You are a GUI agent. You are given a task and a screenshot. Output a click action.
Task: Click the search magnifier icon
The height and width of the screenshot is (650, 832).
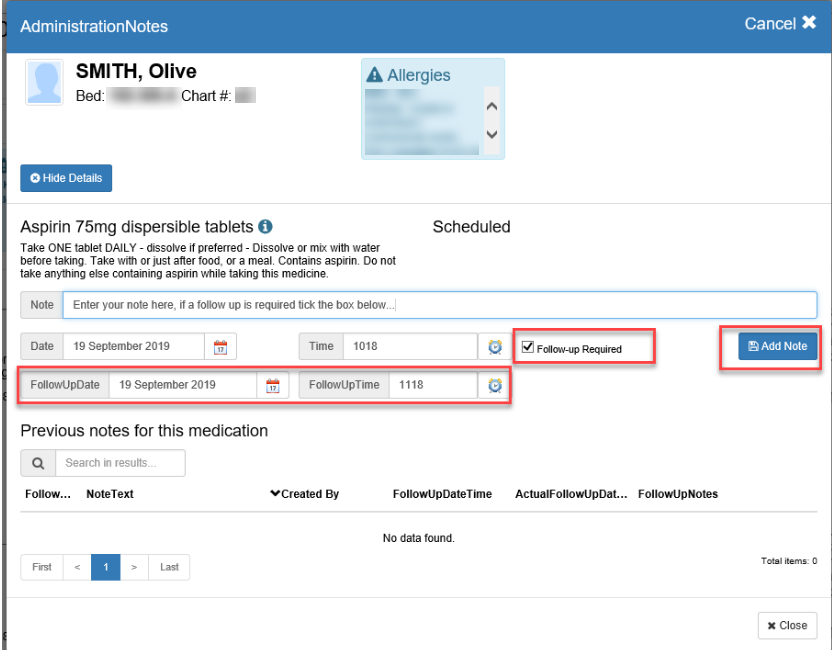38,463
